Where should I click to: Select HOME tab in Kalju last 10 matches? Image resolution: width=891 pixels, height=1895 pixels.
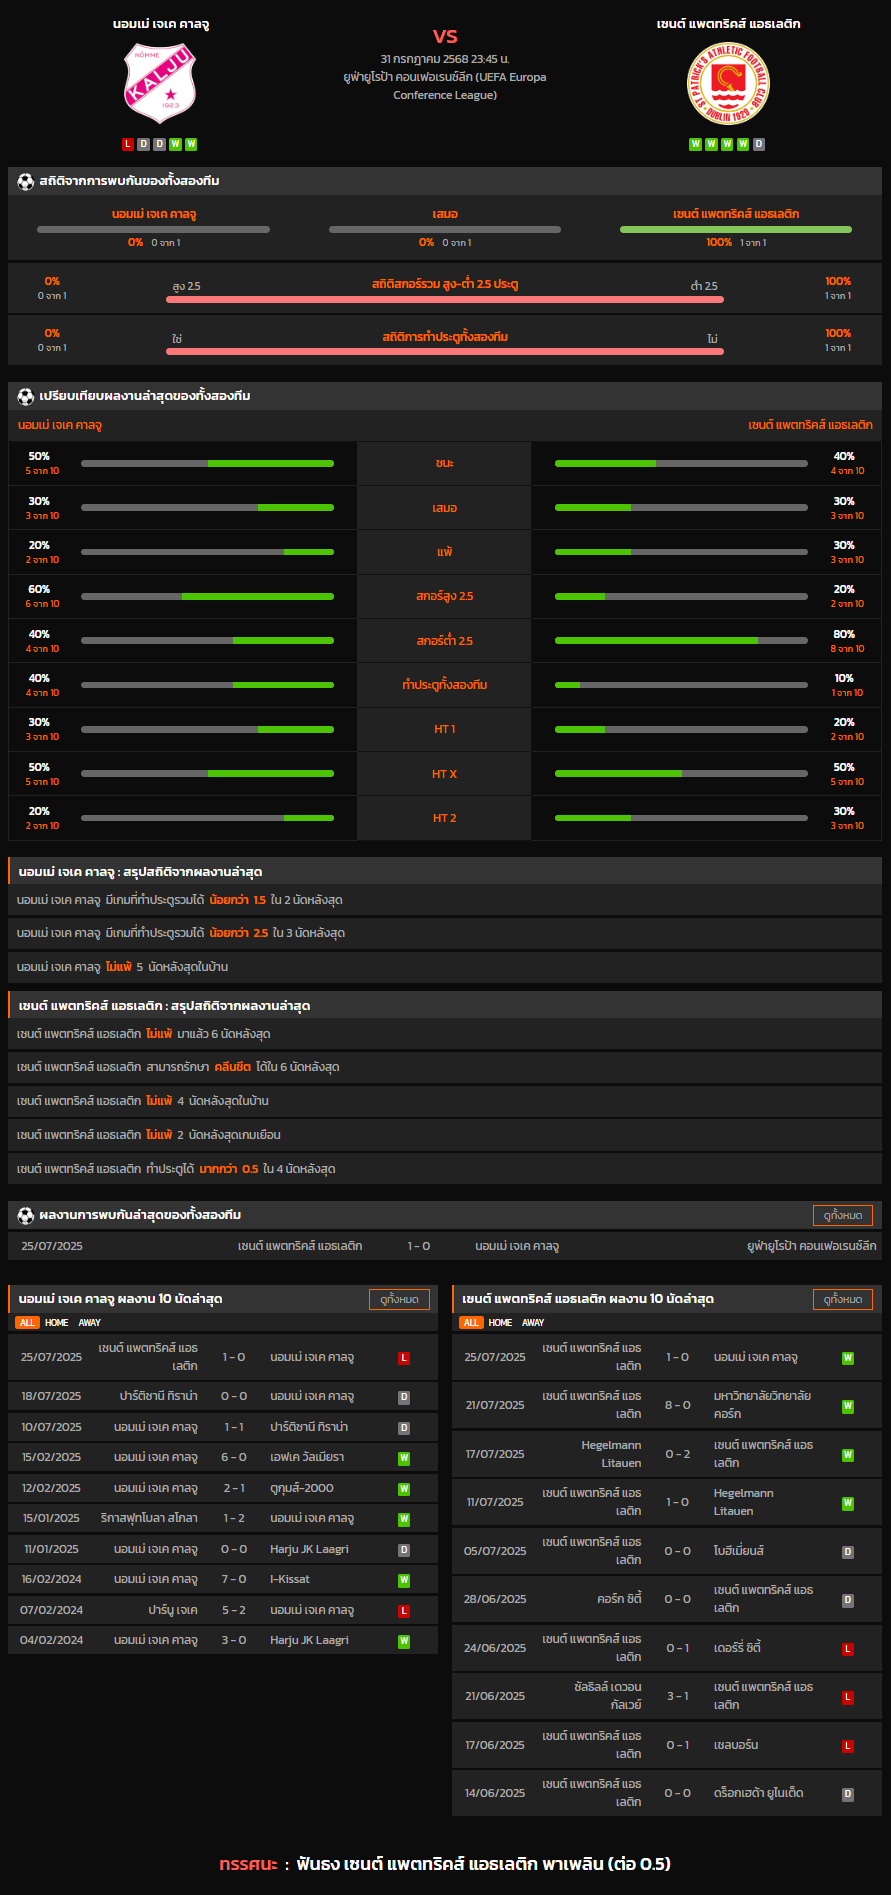pos(57,1322)
